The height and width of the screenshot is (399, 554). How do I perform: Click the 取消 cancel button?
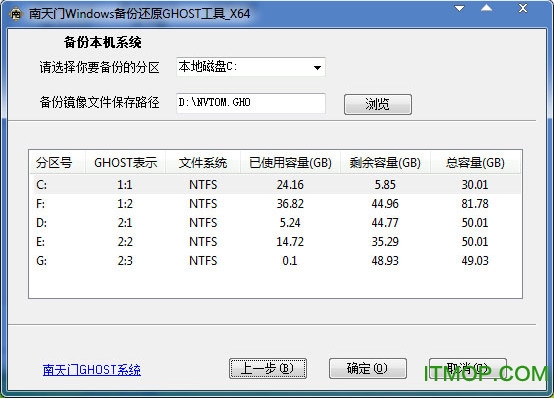[467, 369]
